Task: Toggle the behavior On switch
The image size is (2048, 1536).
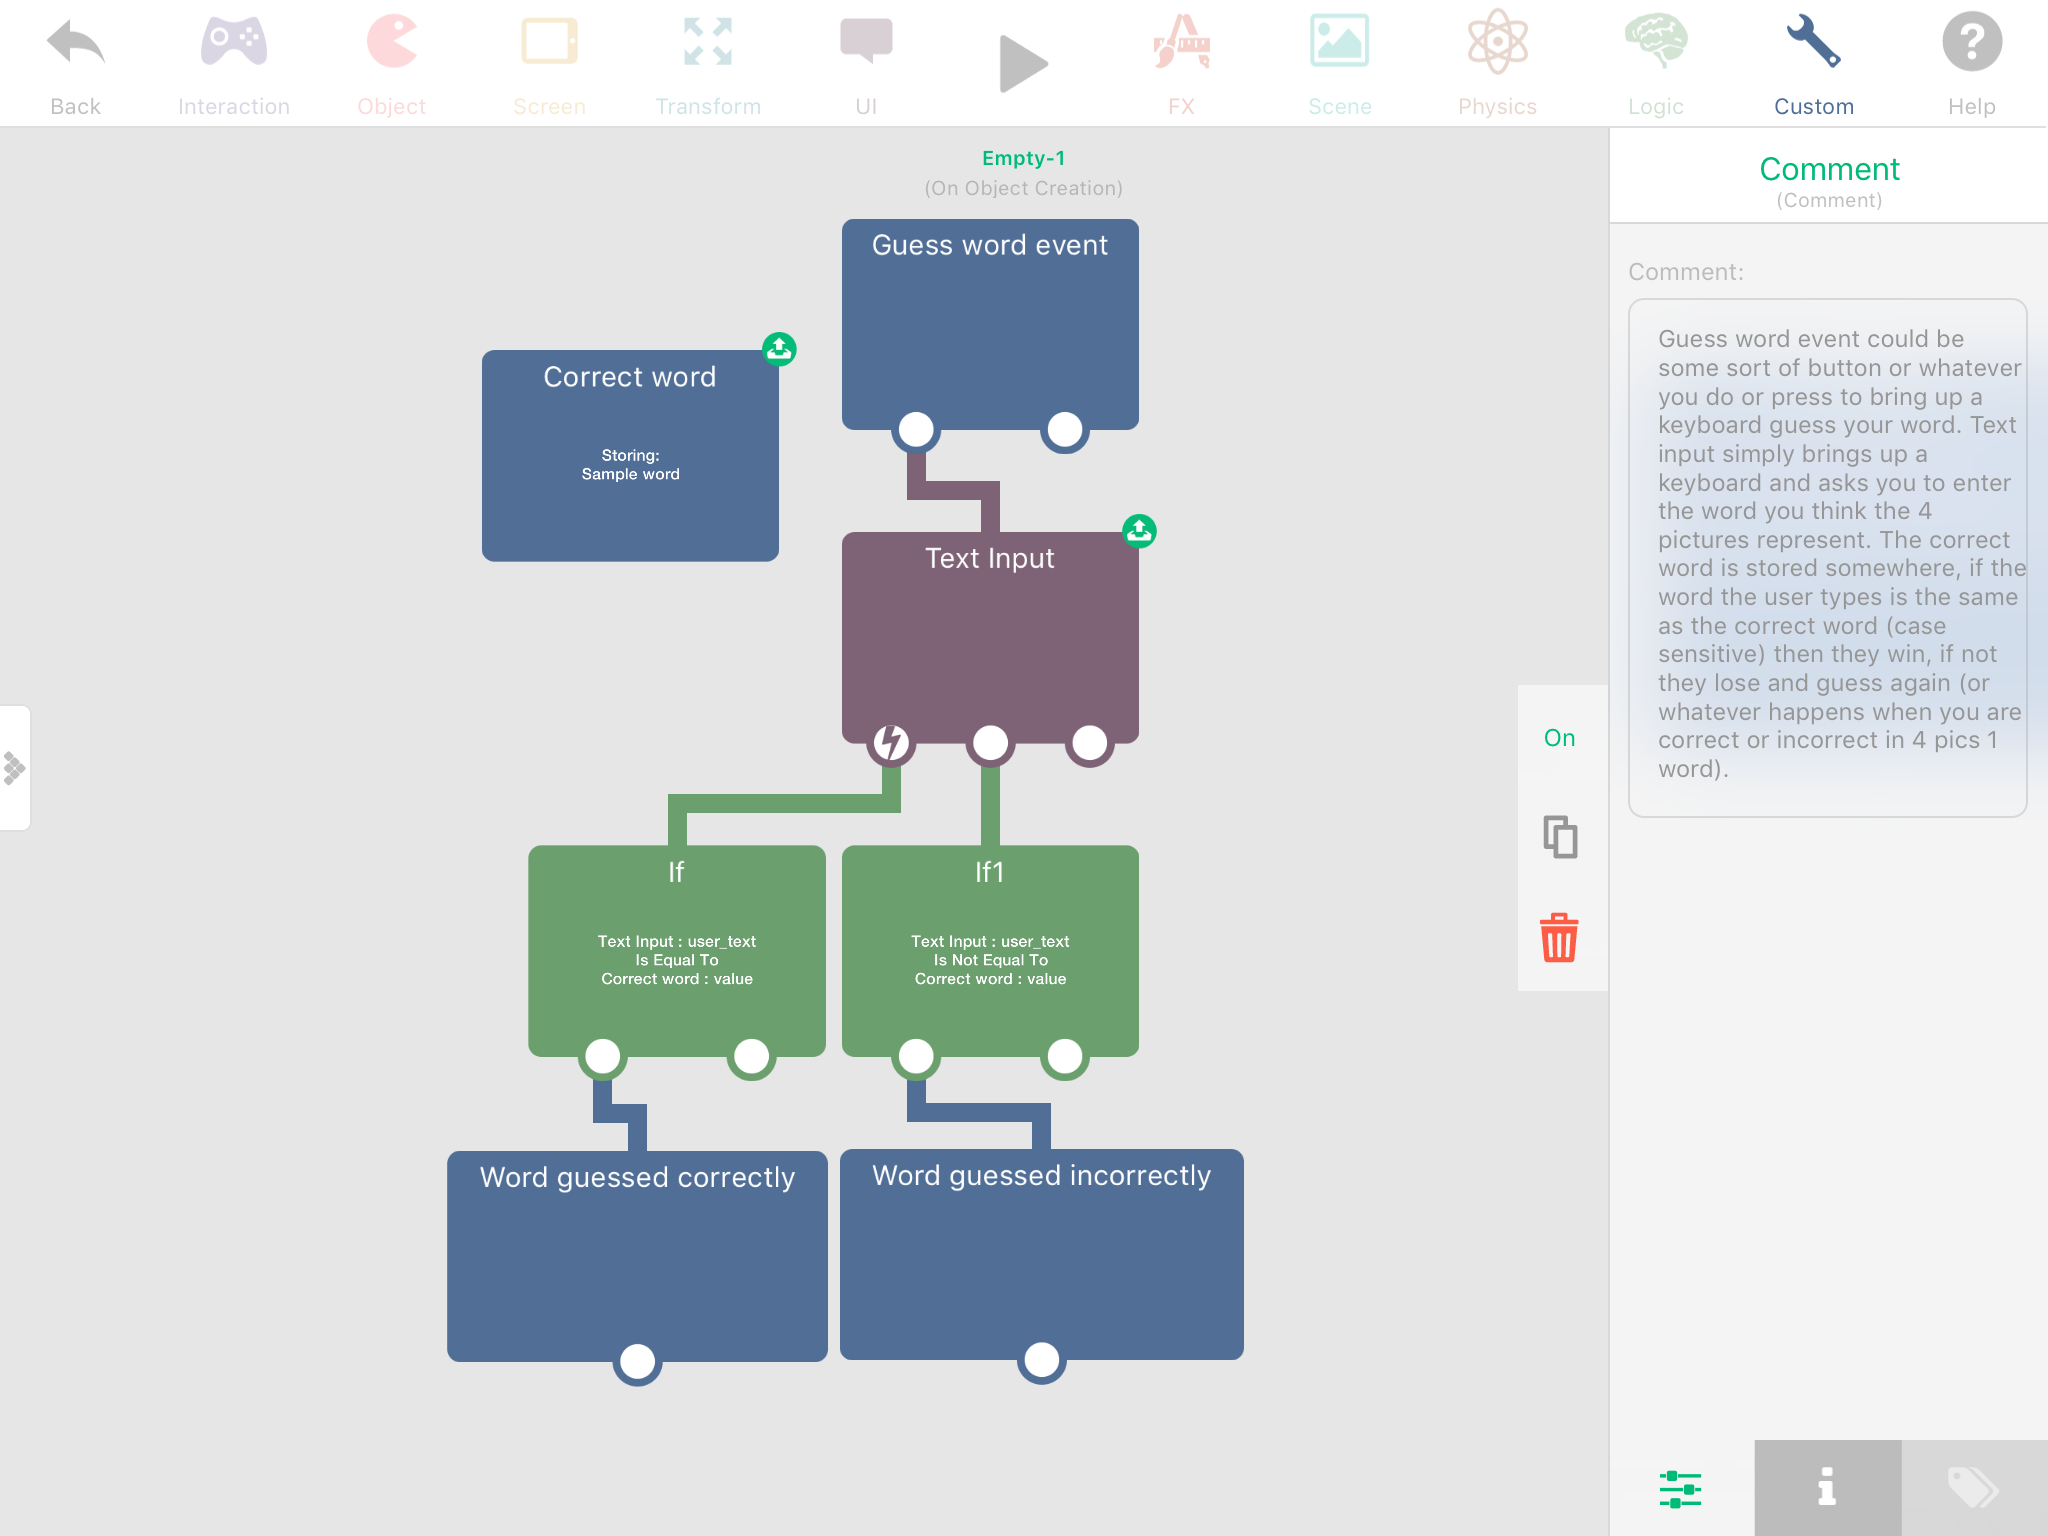Action: 1559,738
